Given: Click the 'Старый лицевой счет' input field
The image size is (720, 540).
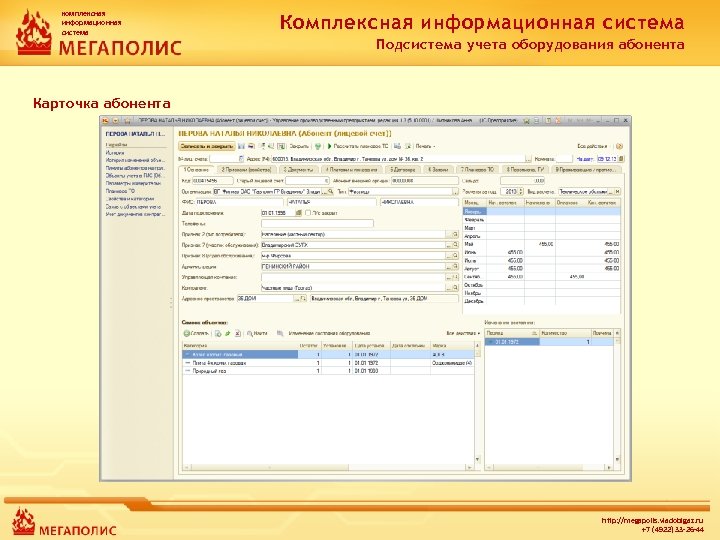Looking at the screenshot, I should click(307, 180).
